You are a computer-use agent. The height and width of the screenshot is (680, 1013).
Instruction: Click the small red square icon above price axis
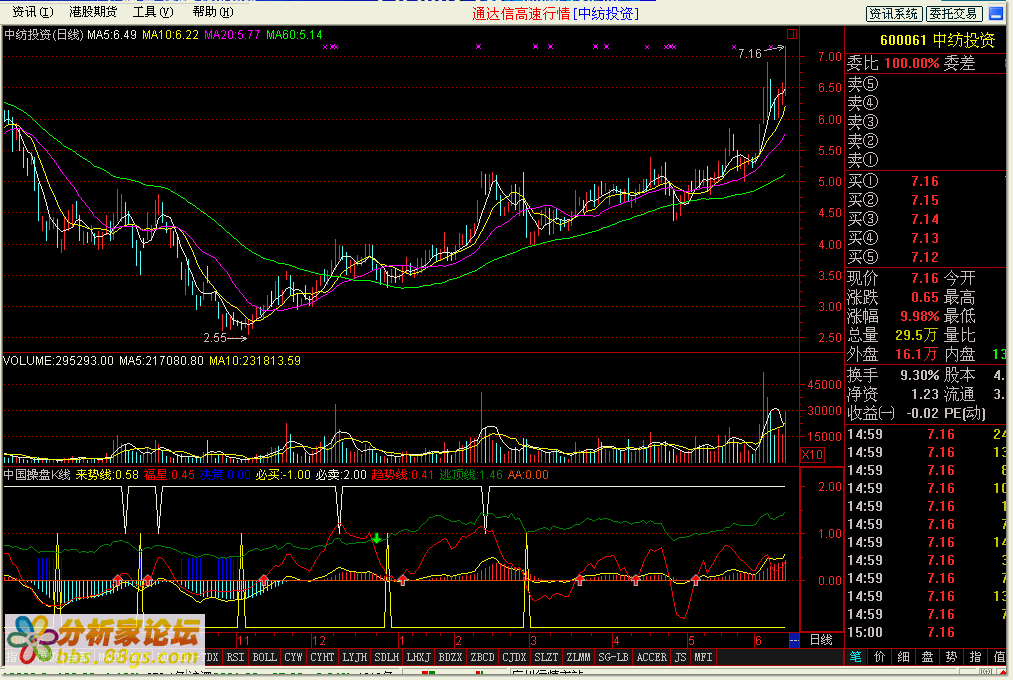point(791,34)
